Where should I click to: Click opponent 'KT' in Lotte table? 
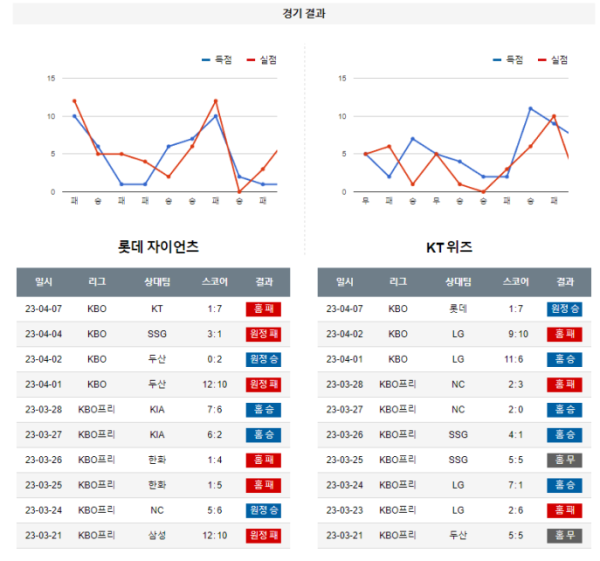click(x=157, y=309)
